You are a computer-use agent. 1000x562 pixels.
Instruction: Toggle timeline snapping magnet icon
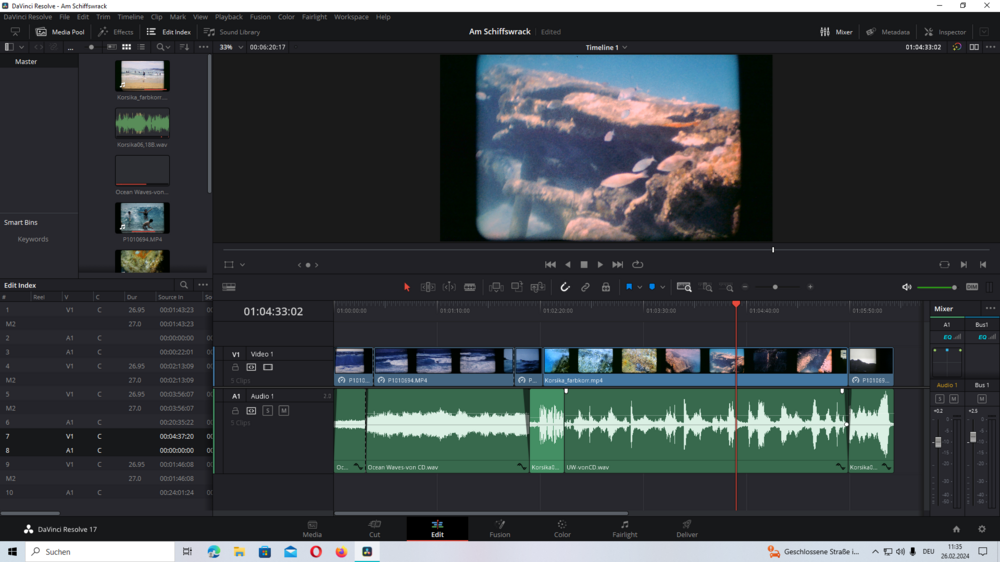(x=565, y=287)
